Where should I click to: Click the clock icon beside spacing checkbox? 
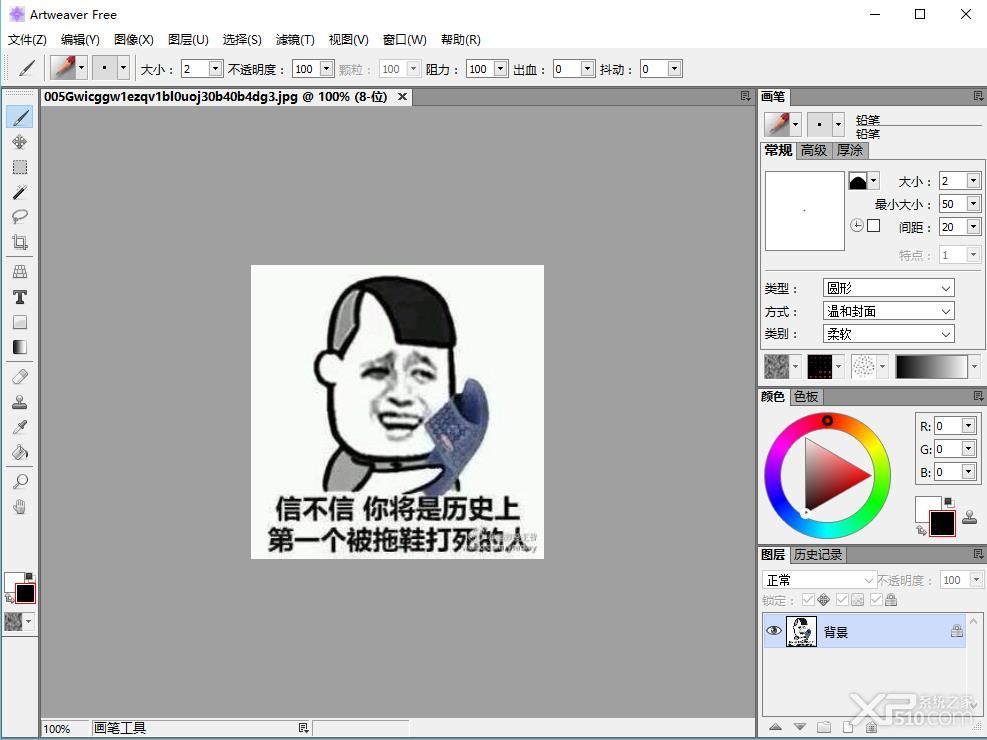[x=857, y=225]
